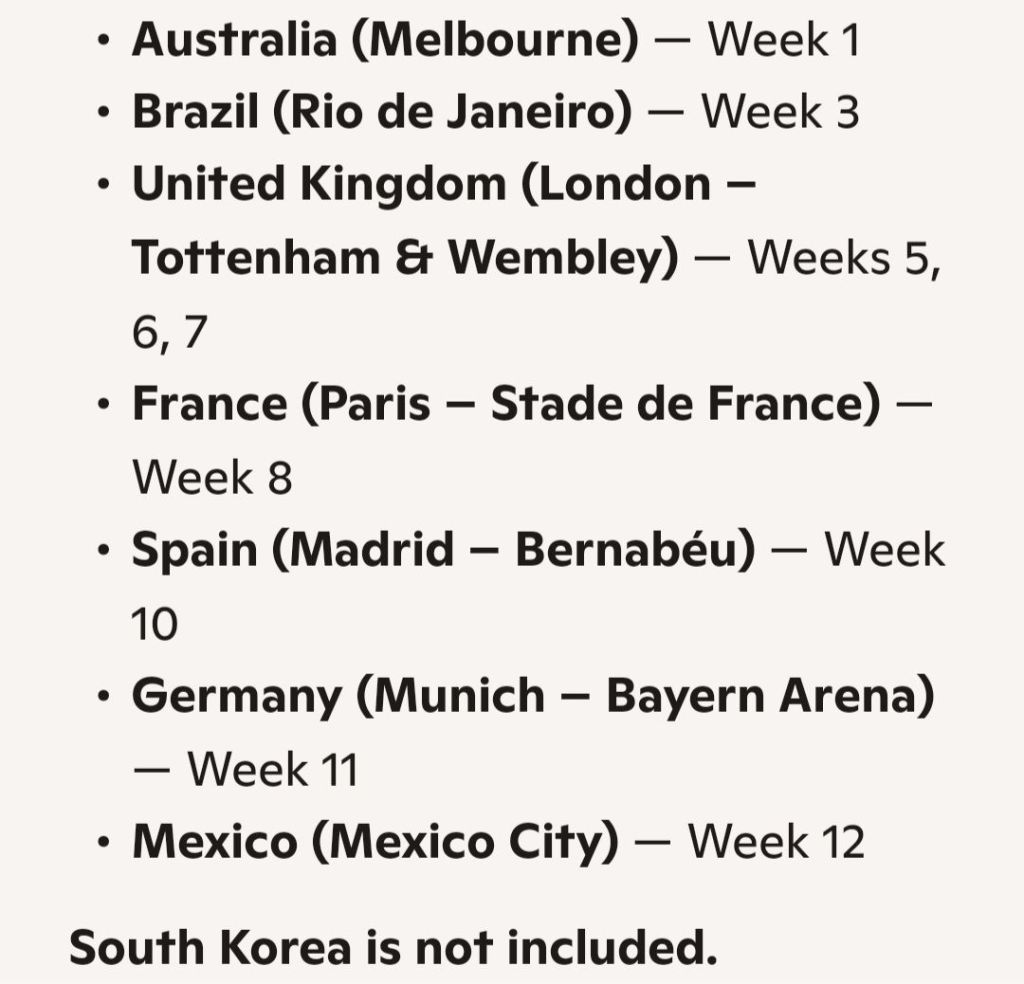
Task: Click the bullet point beside Germany
Action: [103, 696]
